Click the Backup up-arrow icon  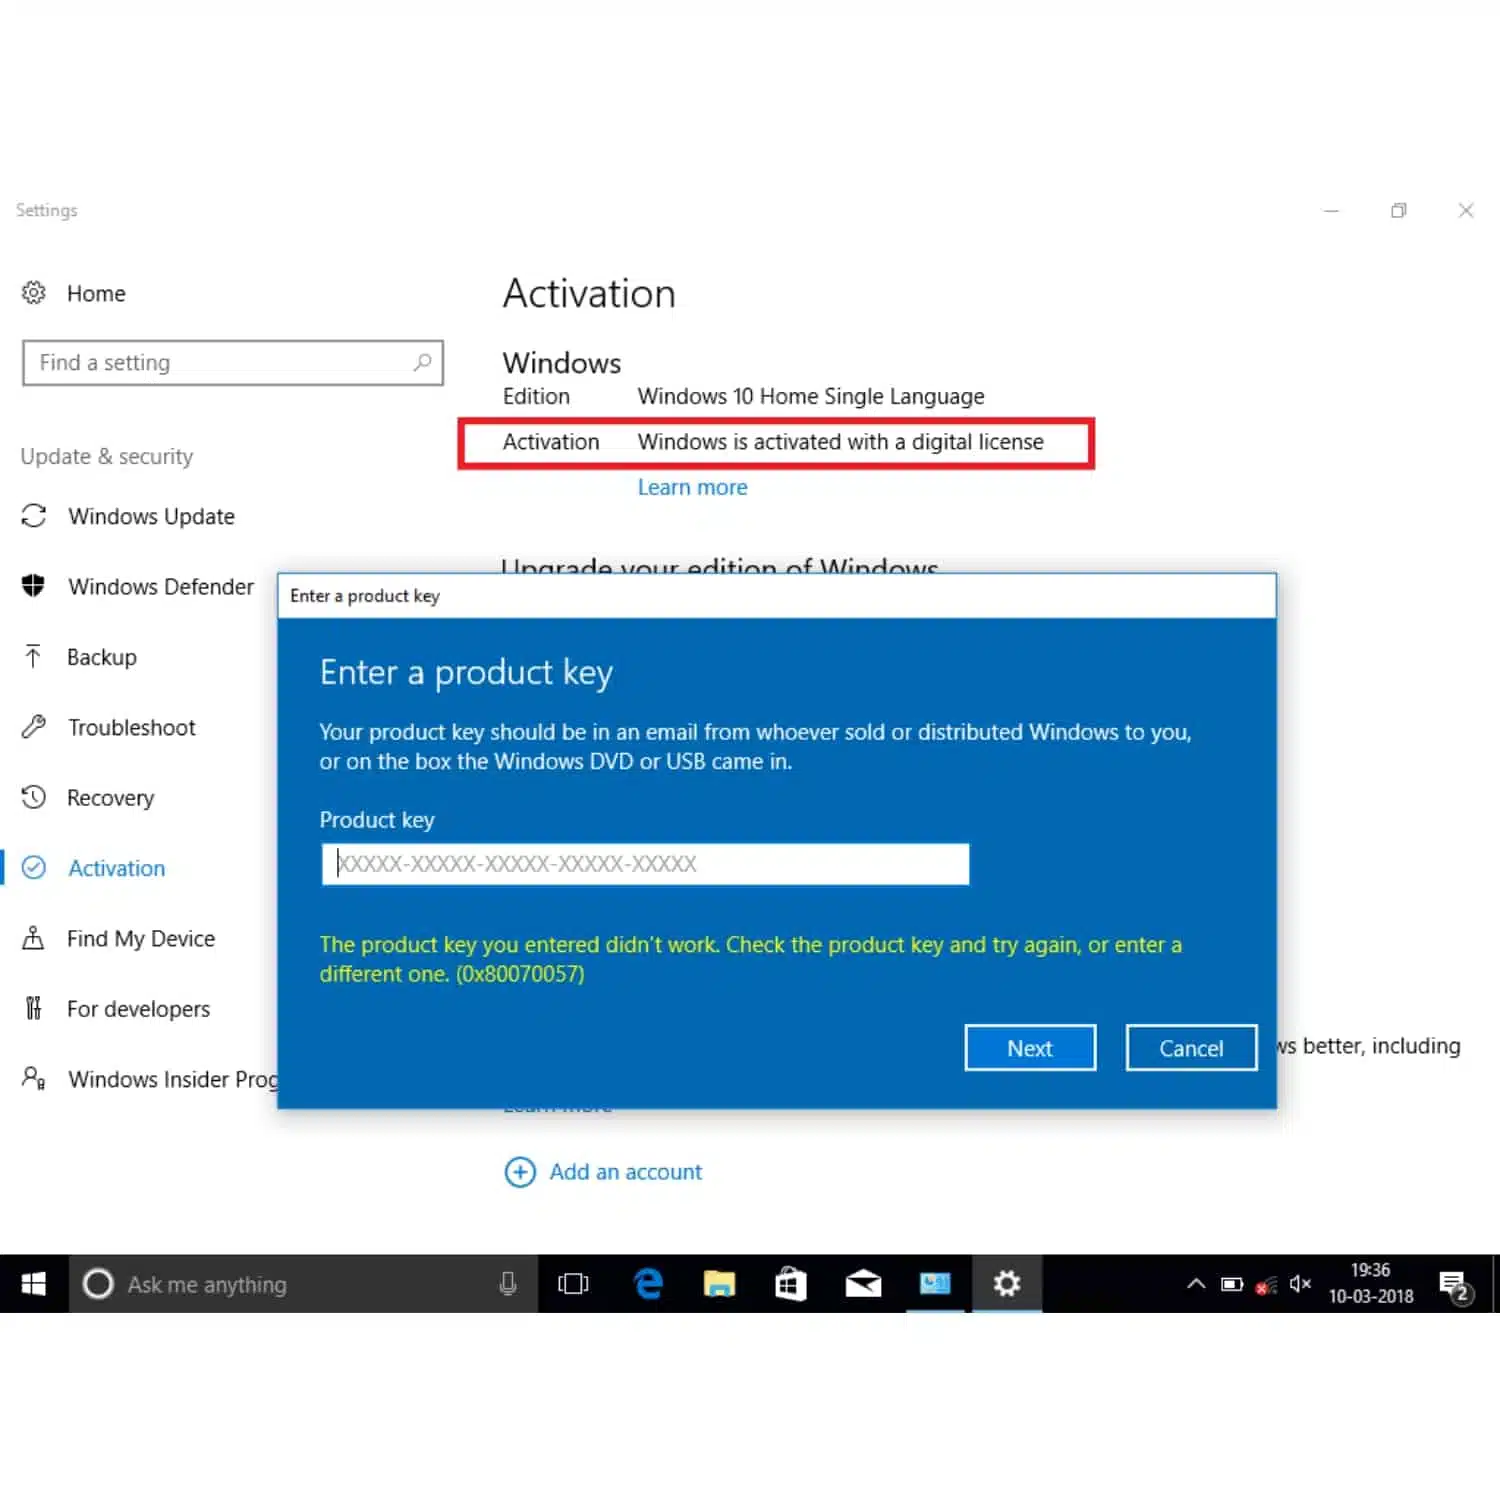tap(33, 656)
